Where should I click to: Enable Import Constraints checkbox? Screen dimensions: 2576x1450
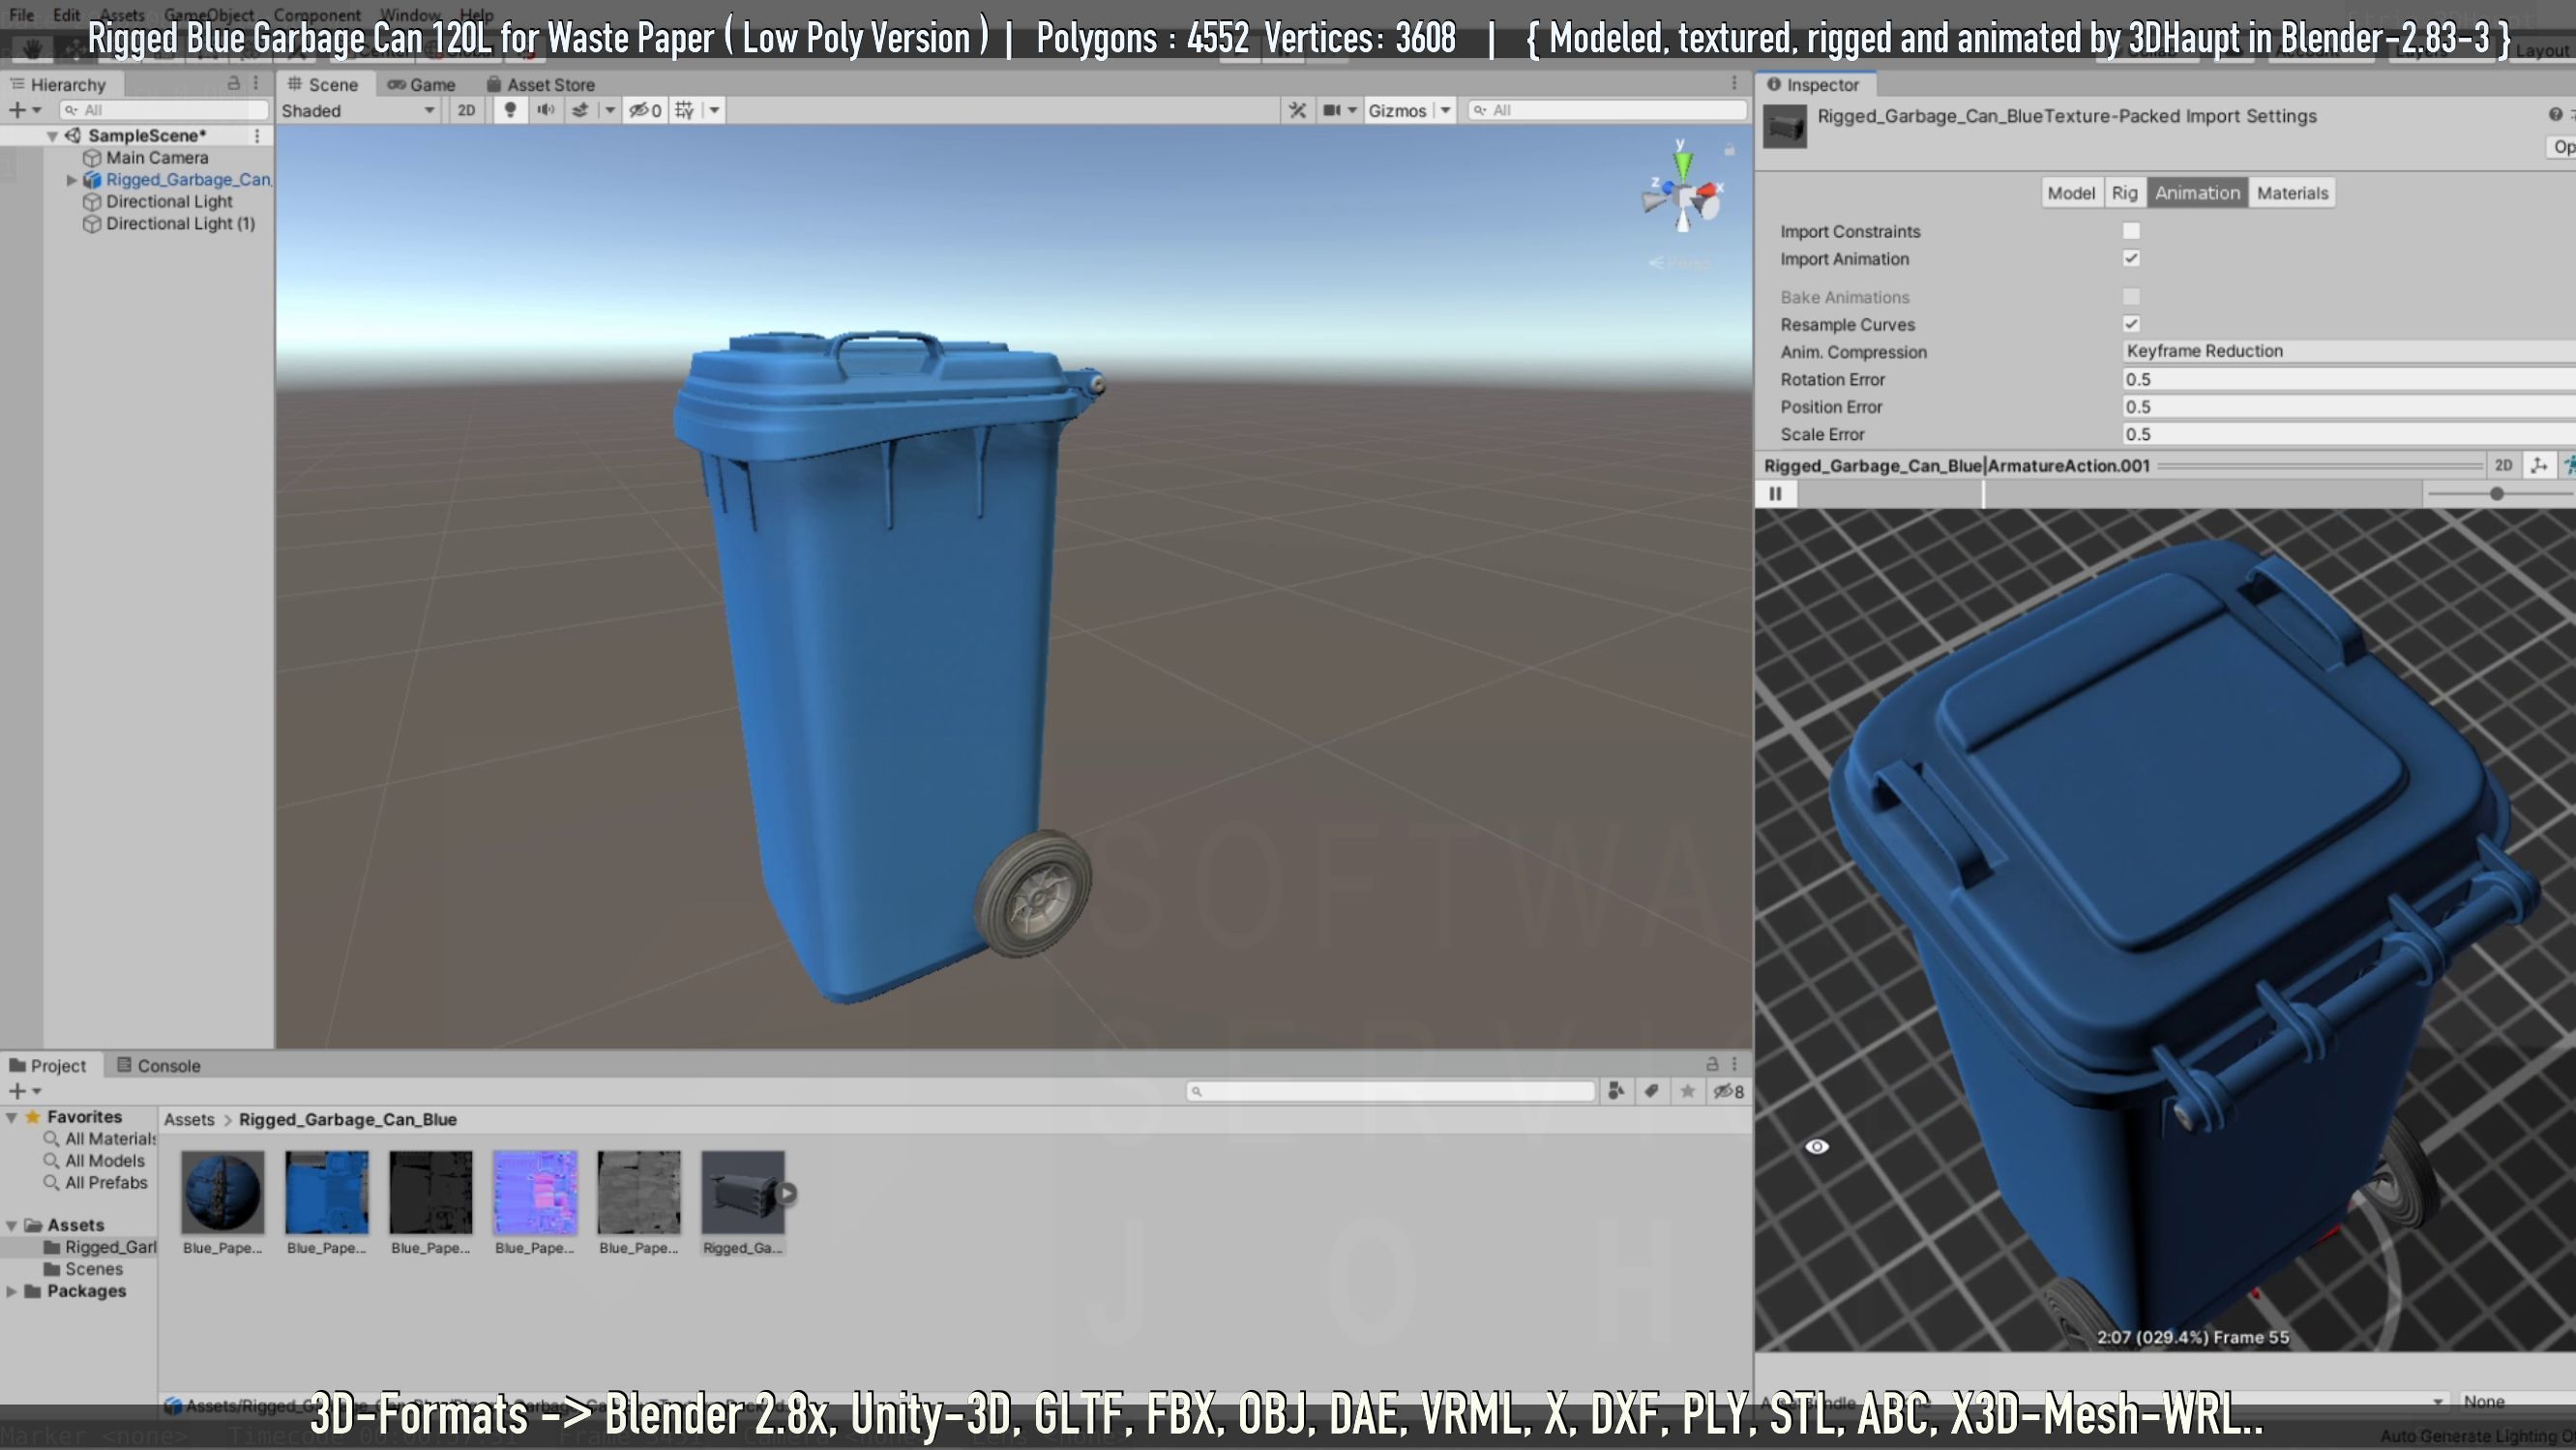[2131, 231]
